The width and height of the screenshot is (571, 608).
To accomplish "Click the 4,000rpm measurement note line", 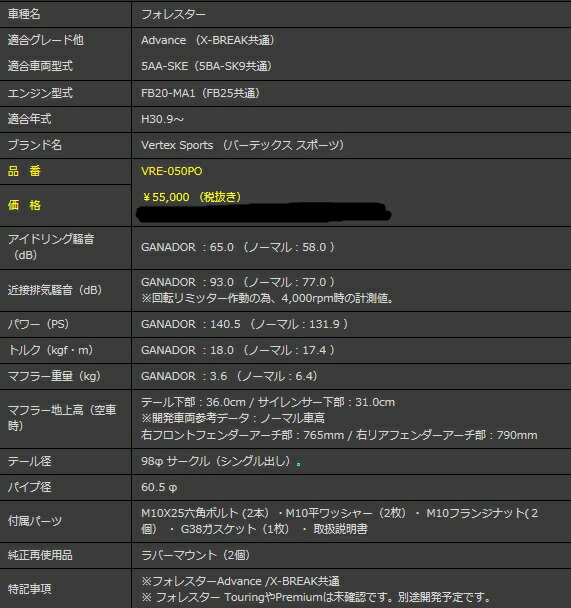I will click(267, 298).
